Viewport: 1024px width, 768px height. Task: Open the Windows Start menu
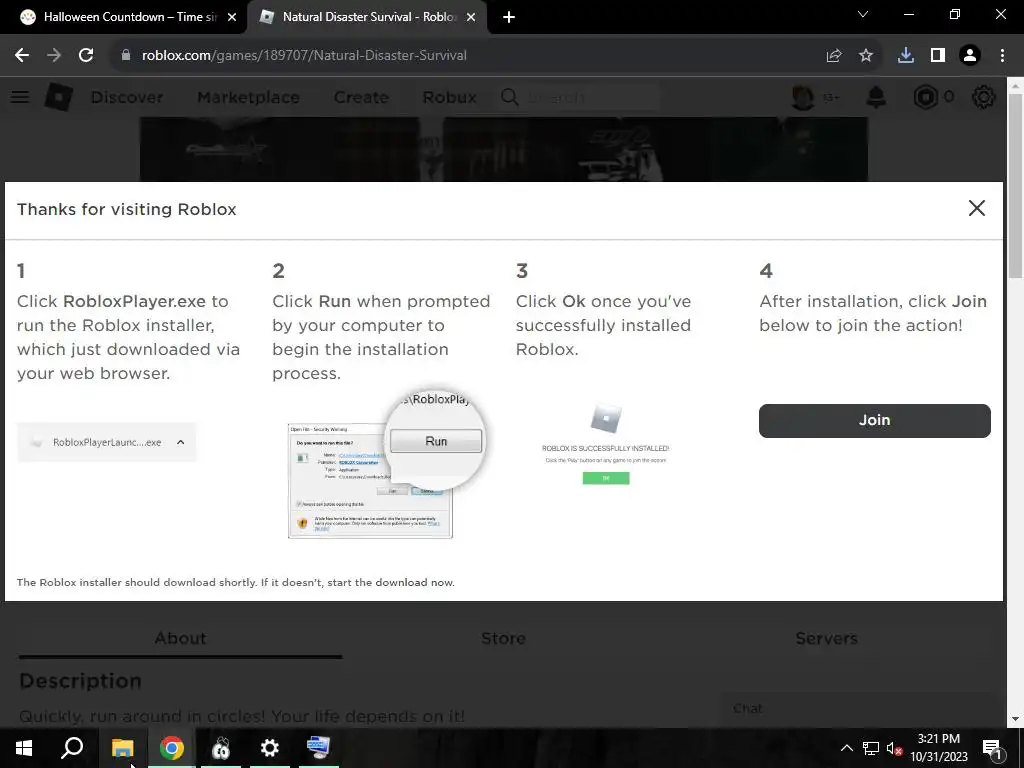[x=24, y=748]
